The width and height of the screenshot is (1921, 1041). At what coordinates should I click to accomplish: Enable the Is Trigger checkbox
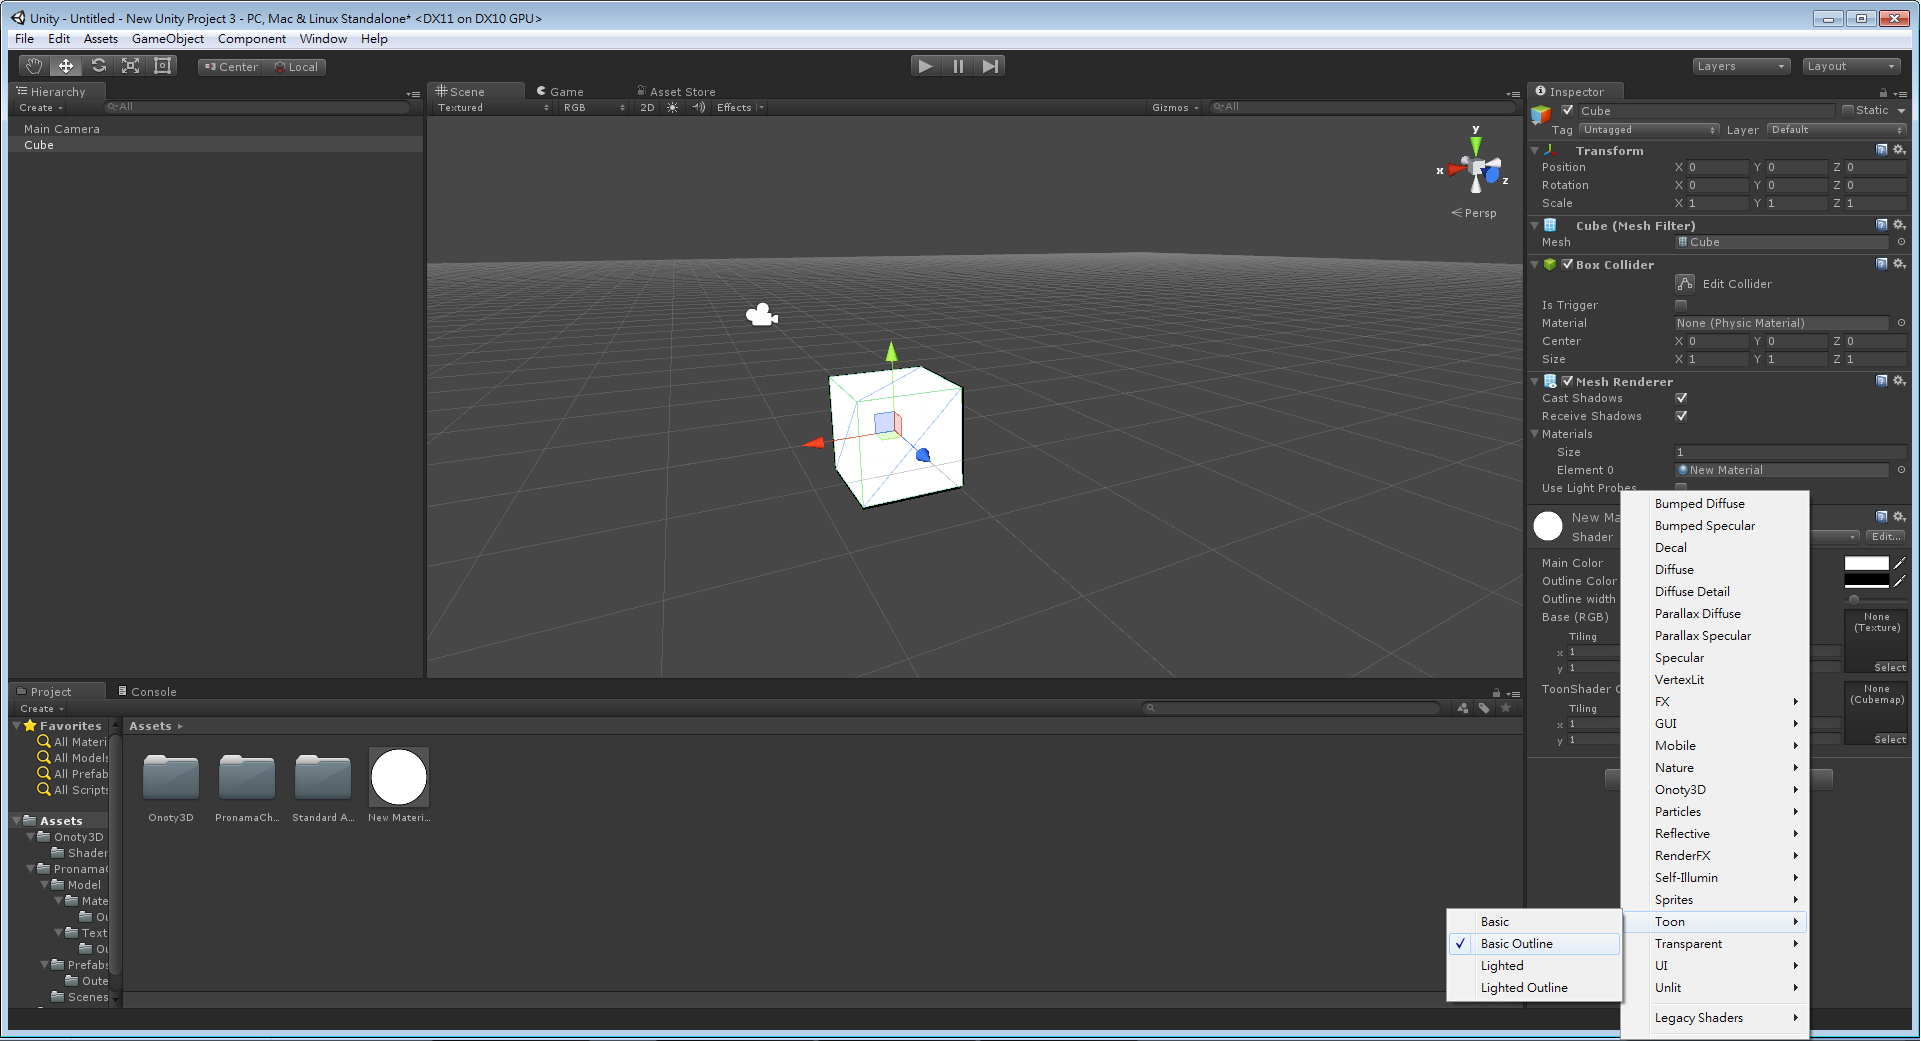(x=1681, y=305)
